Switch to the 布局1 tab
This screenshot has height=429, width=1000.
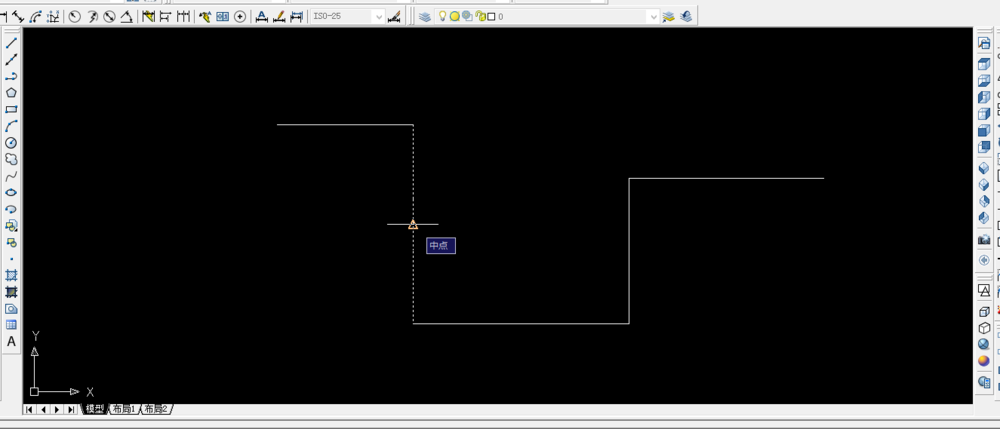pyautogui.click(x=124, y=409)
